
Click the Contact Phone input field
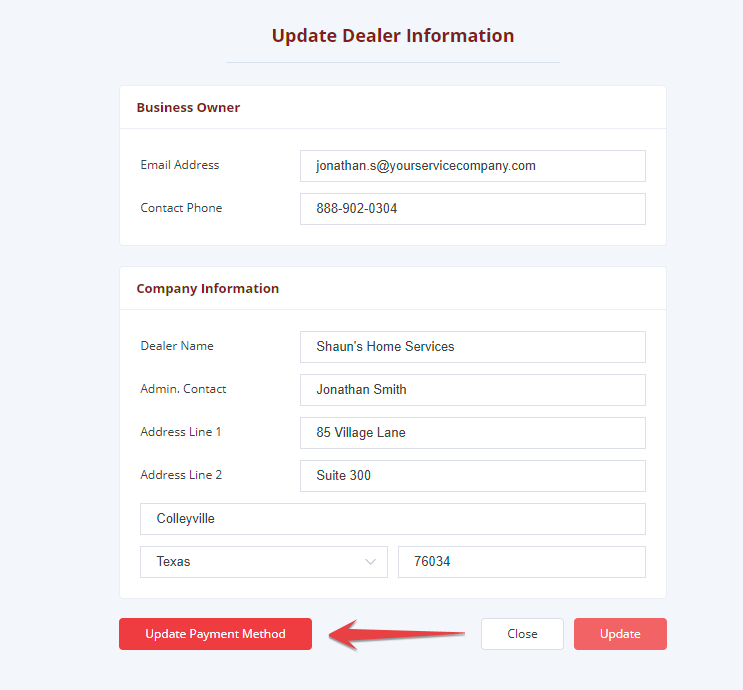472,209
